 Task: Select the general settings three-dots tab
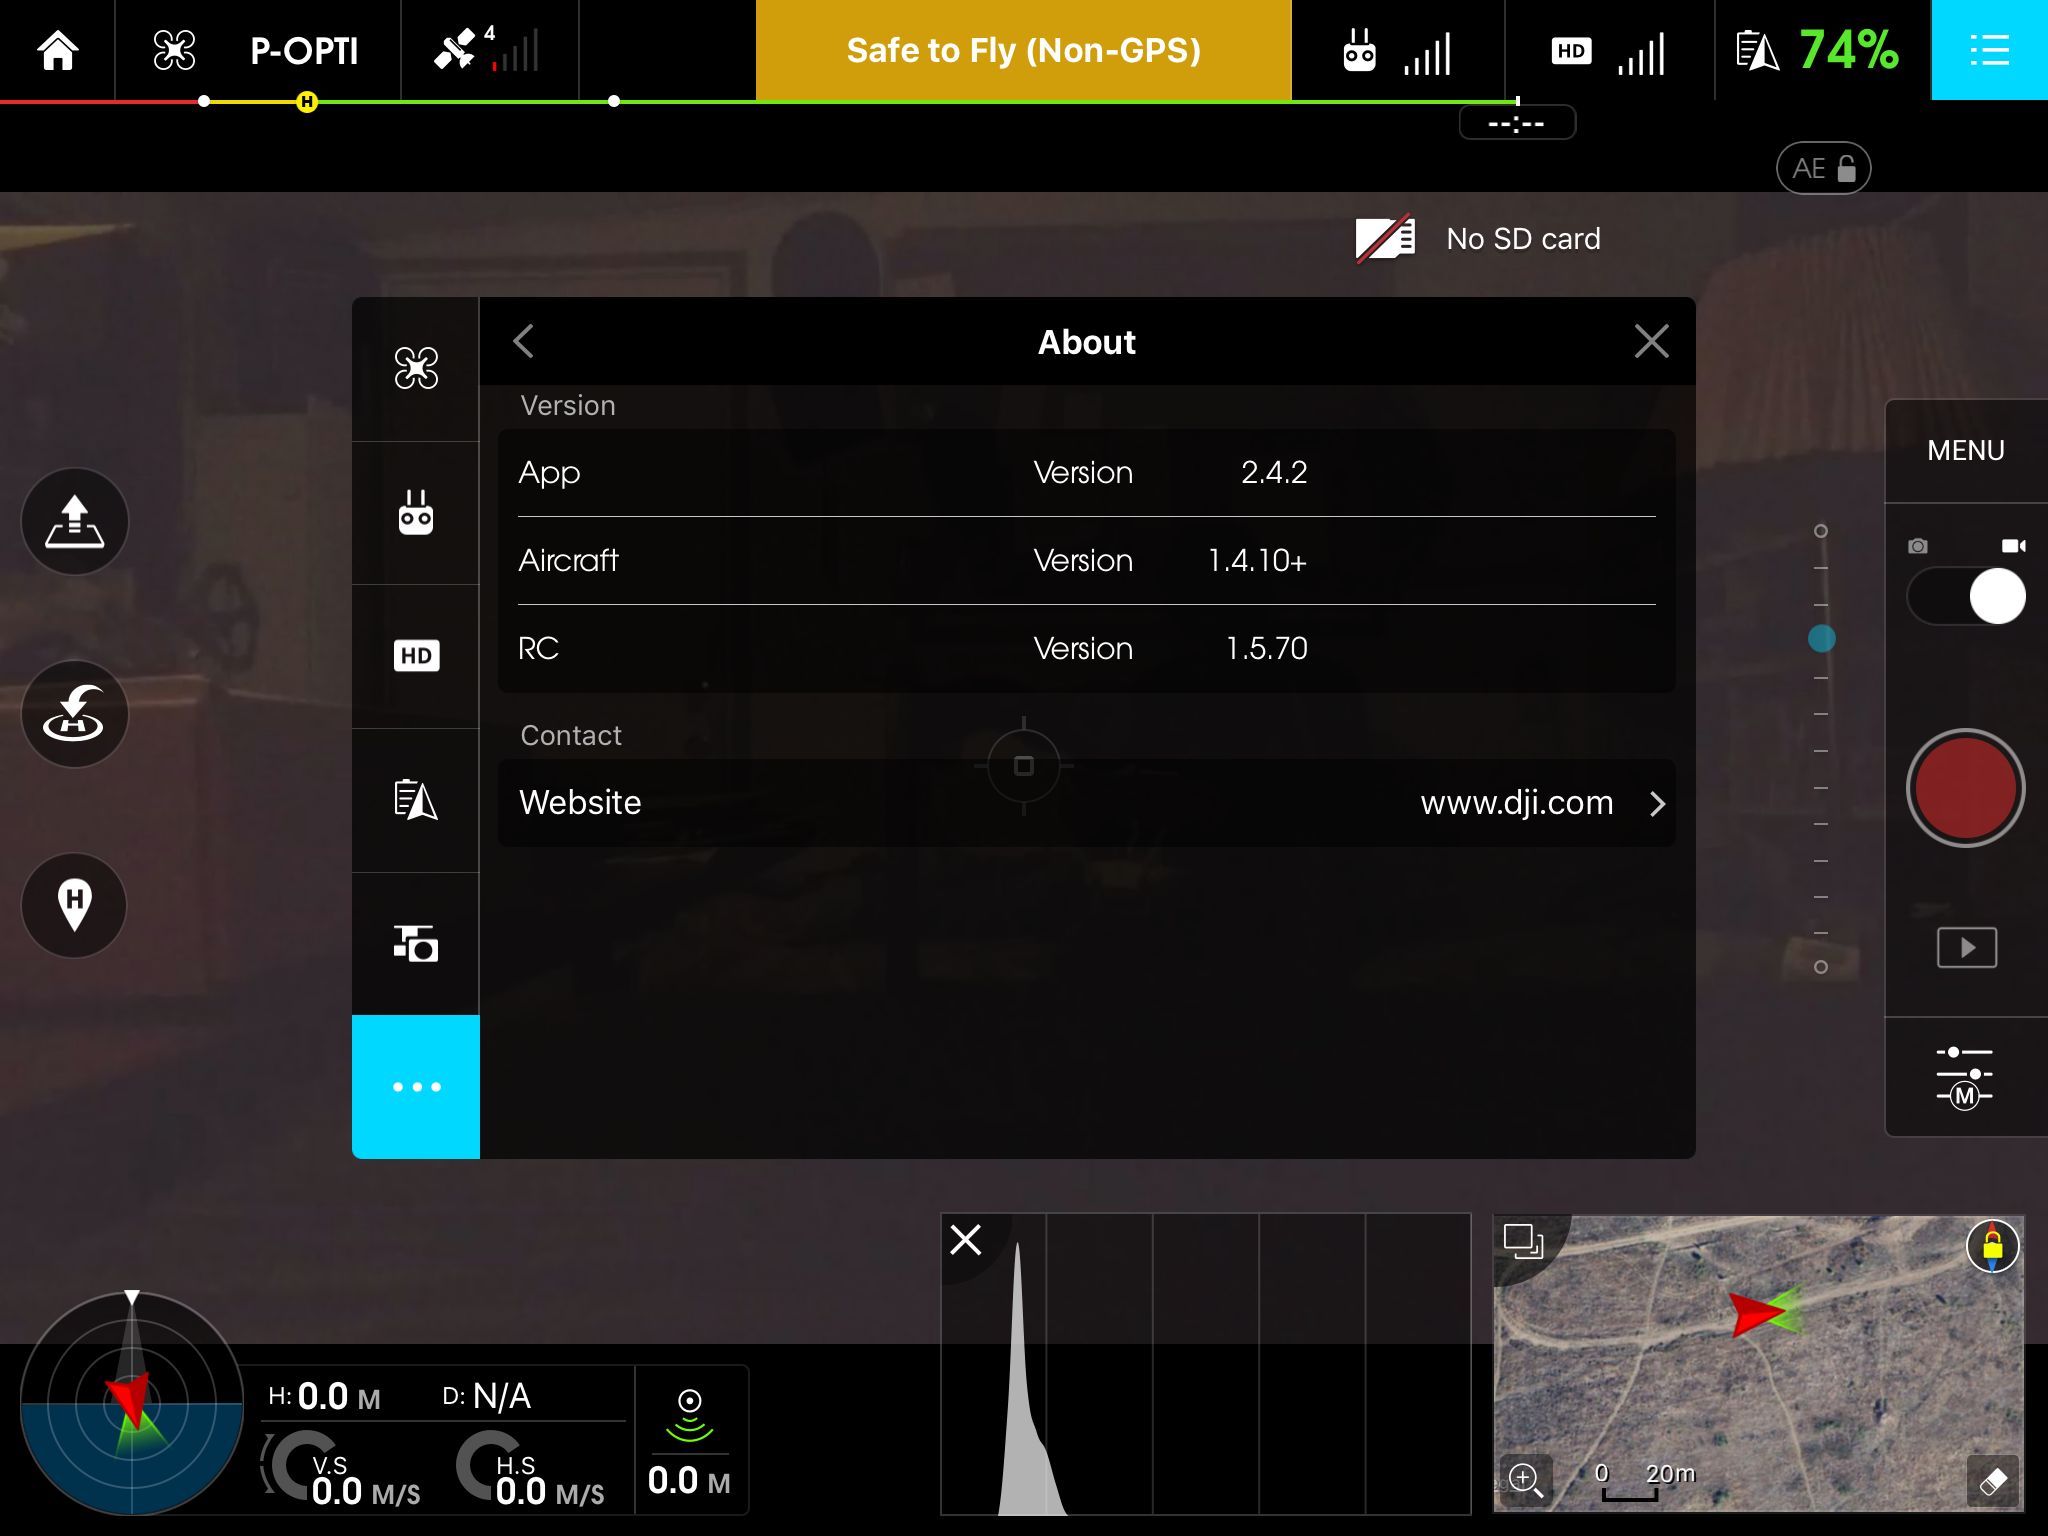pyautogui.click(x=416, y=1087)
